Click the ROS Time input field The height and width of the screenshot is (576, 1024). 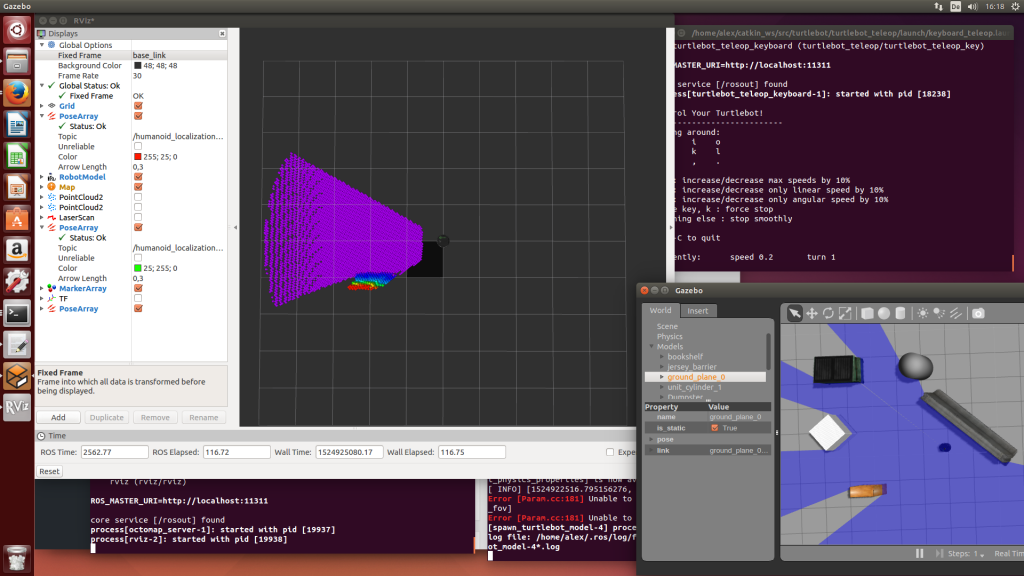114,452
